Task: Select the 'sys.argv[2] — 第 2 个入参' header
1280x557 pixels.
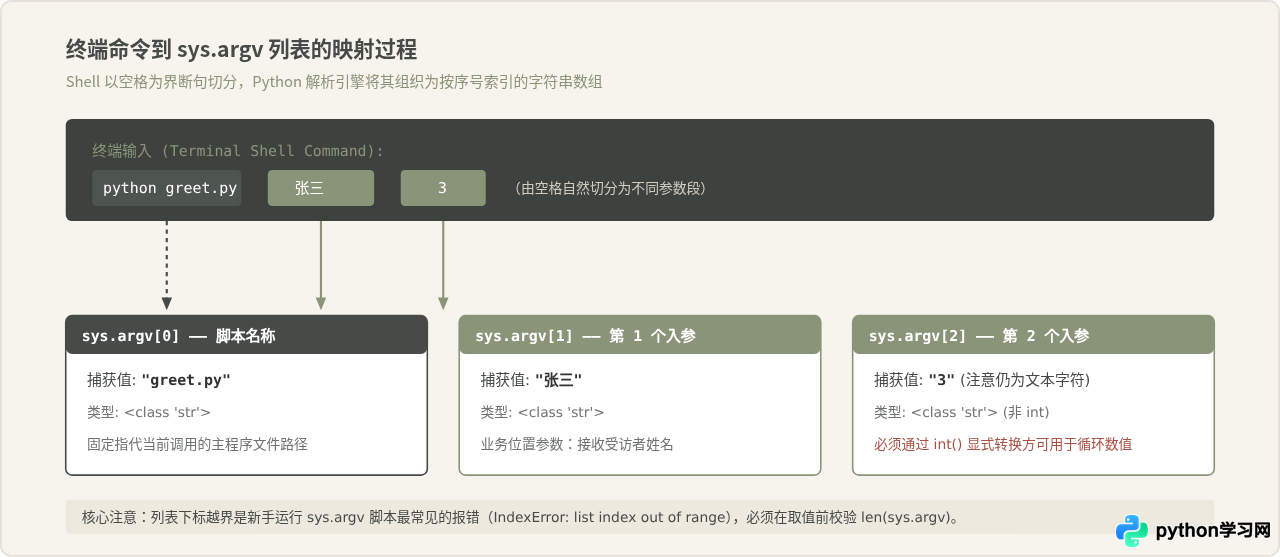Action: (1033, 335)
